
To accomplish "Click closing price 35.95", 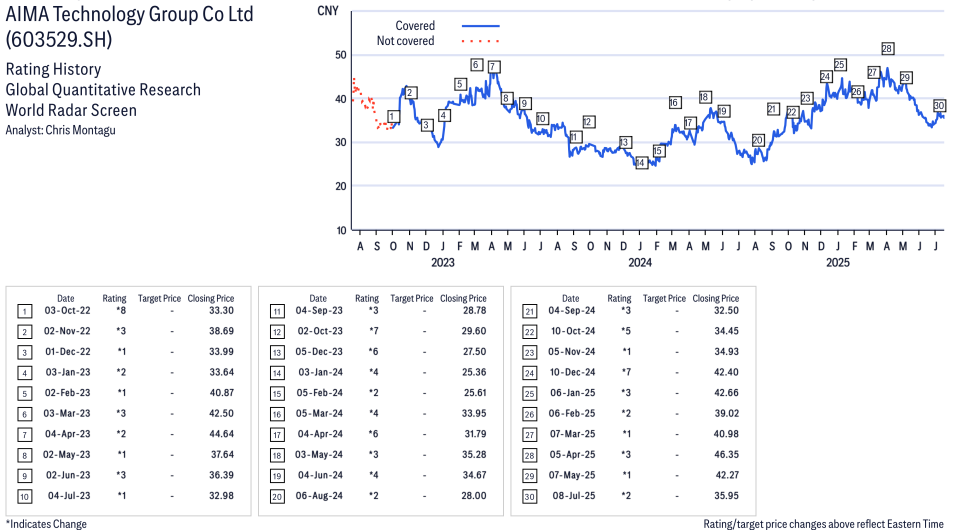I will pos(727,496).
